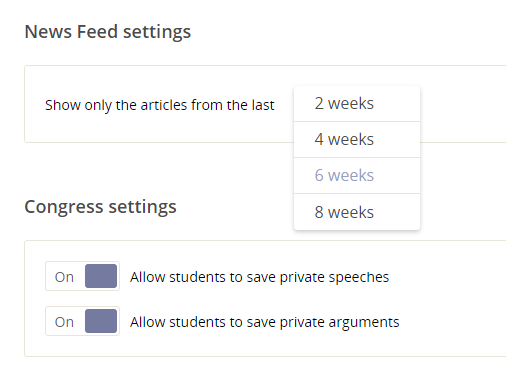Screen dimensions: 506x378
Task: Toggle the private arguments switch
Action: [x=82, y=321]
